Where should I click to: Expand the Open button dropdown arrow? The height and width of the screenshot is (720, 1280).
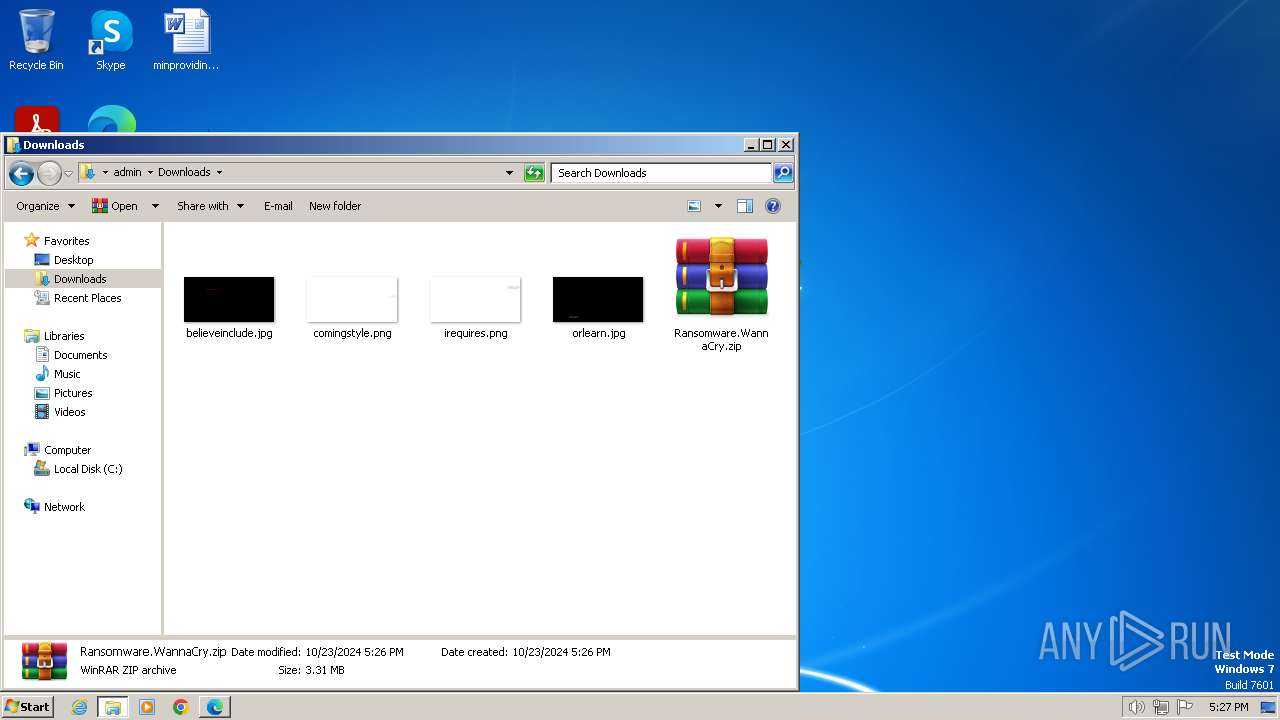(x=155, y=206)
